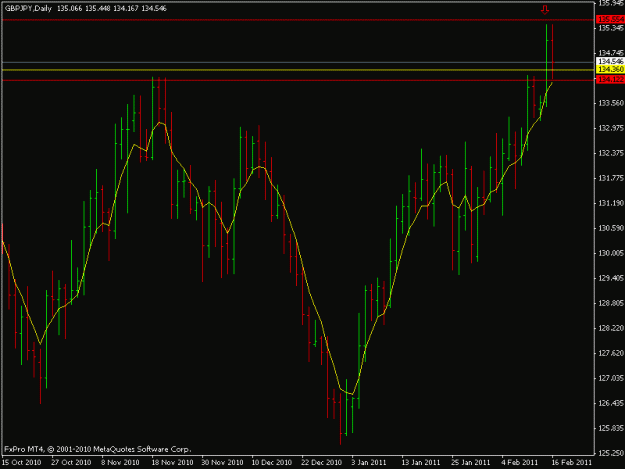Image resolution: width=625 pixels, height=469 pixels.
Task: Click the 131.775 price axis label
Action: (611, 178)
